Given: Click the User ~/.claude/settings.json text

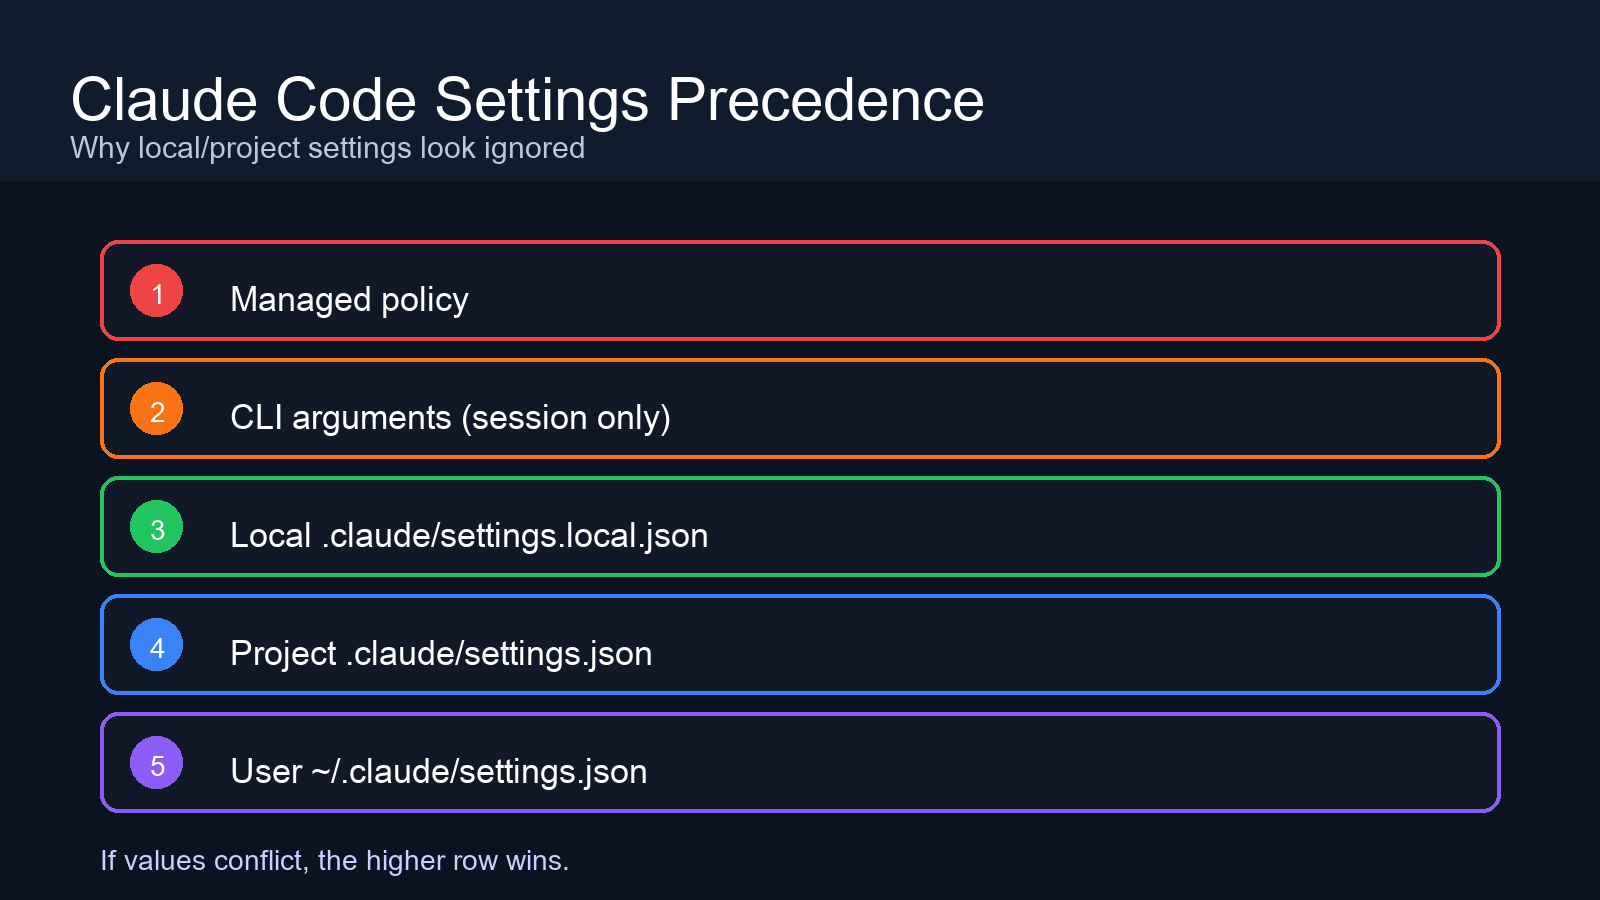Looking at the screenshot, I should 438,771.
